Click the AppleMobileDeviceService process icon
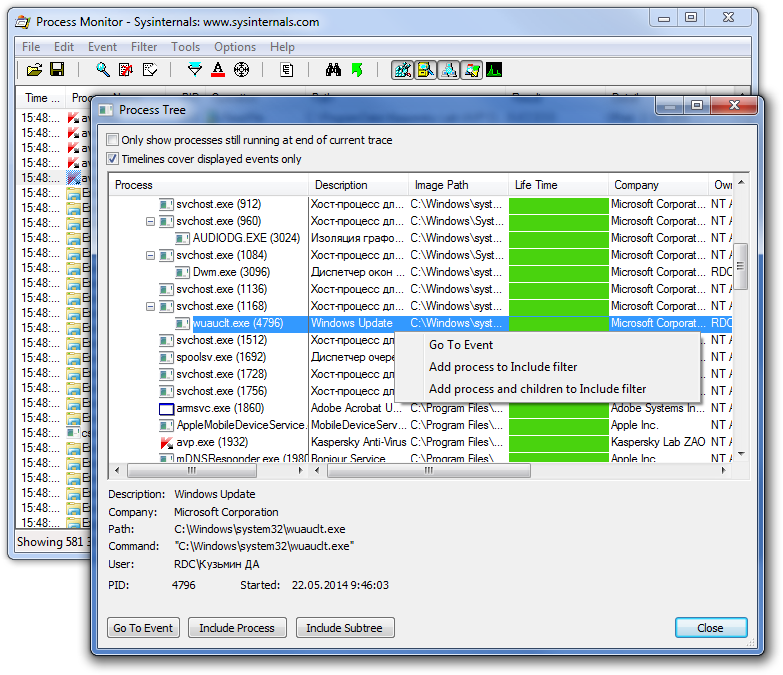783x675 pixels. [166, 425]
